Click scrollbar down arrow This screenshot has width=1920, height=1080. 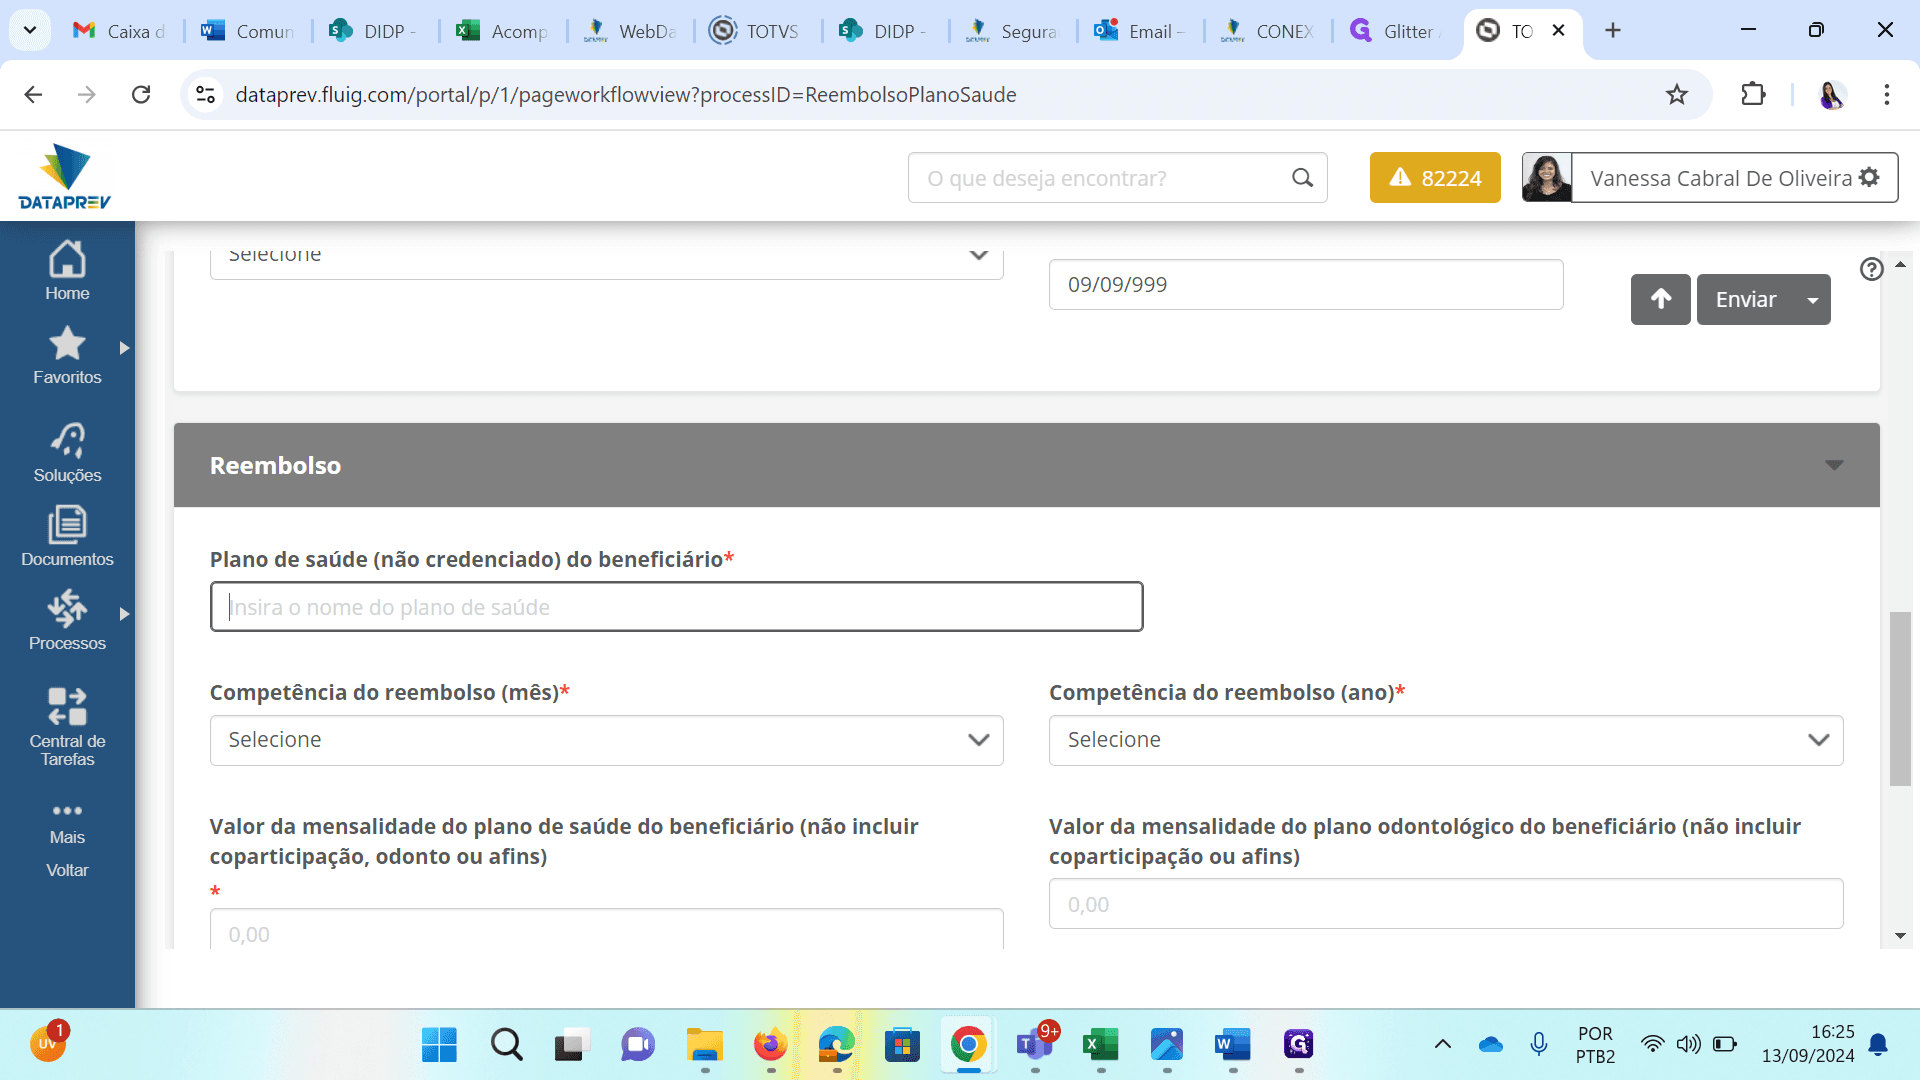click(x=1900, y=936)
